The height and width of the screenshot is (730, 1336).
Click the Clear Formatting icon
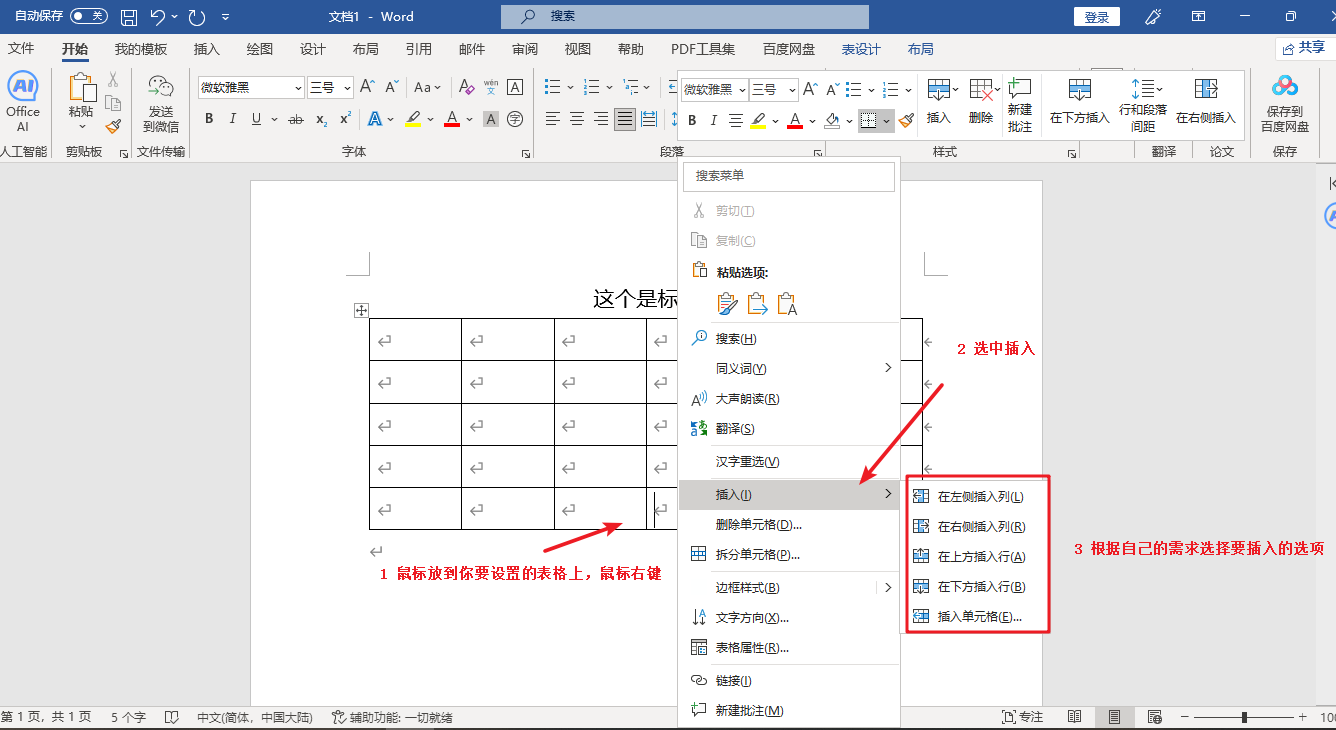pyautogui.click(x=466, y=87)
